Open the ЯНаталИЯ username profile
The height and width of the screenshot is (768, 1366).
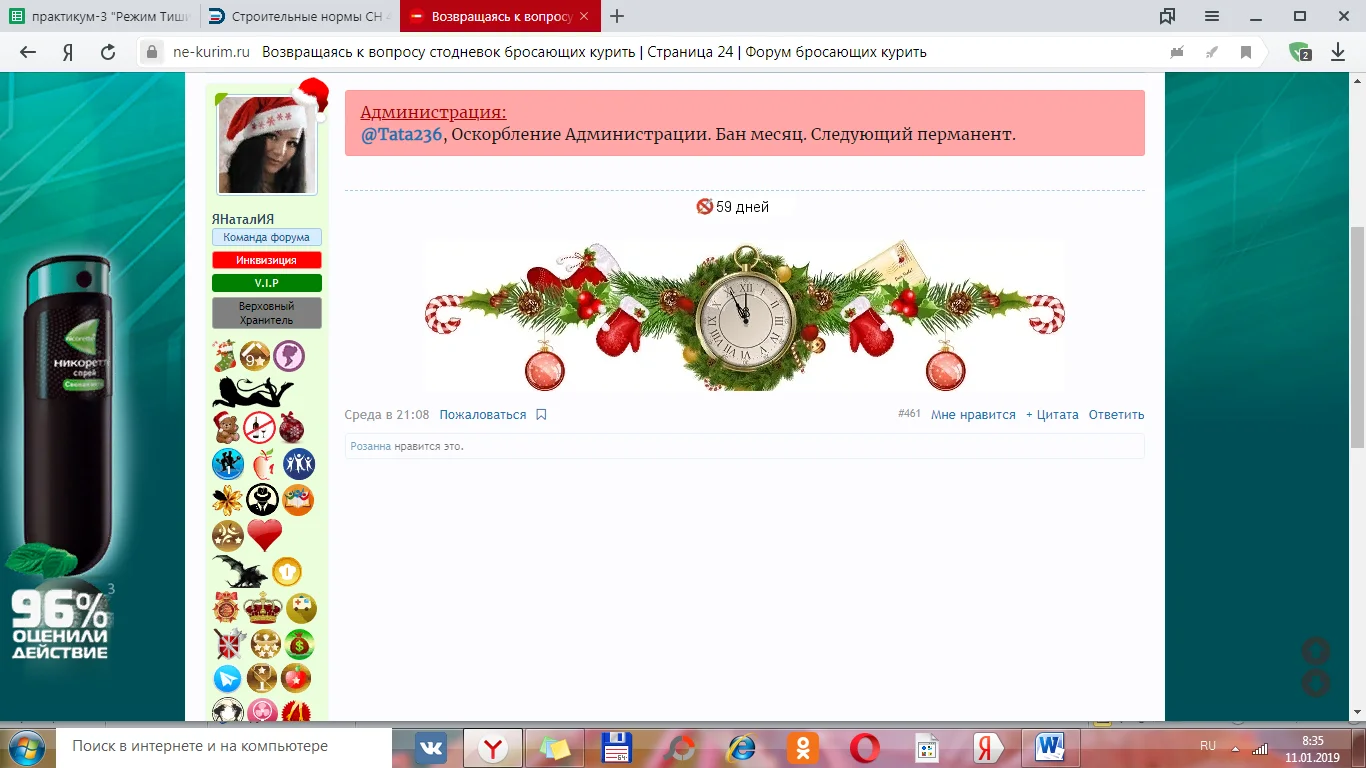(242, 219)
